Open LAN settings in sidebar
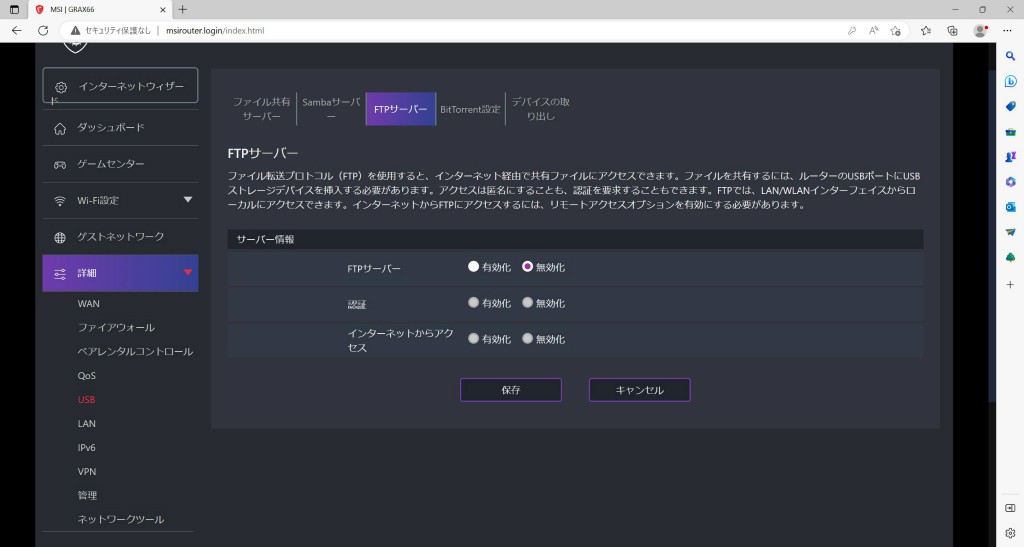 (86, 424)
